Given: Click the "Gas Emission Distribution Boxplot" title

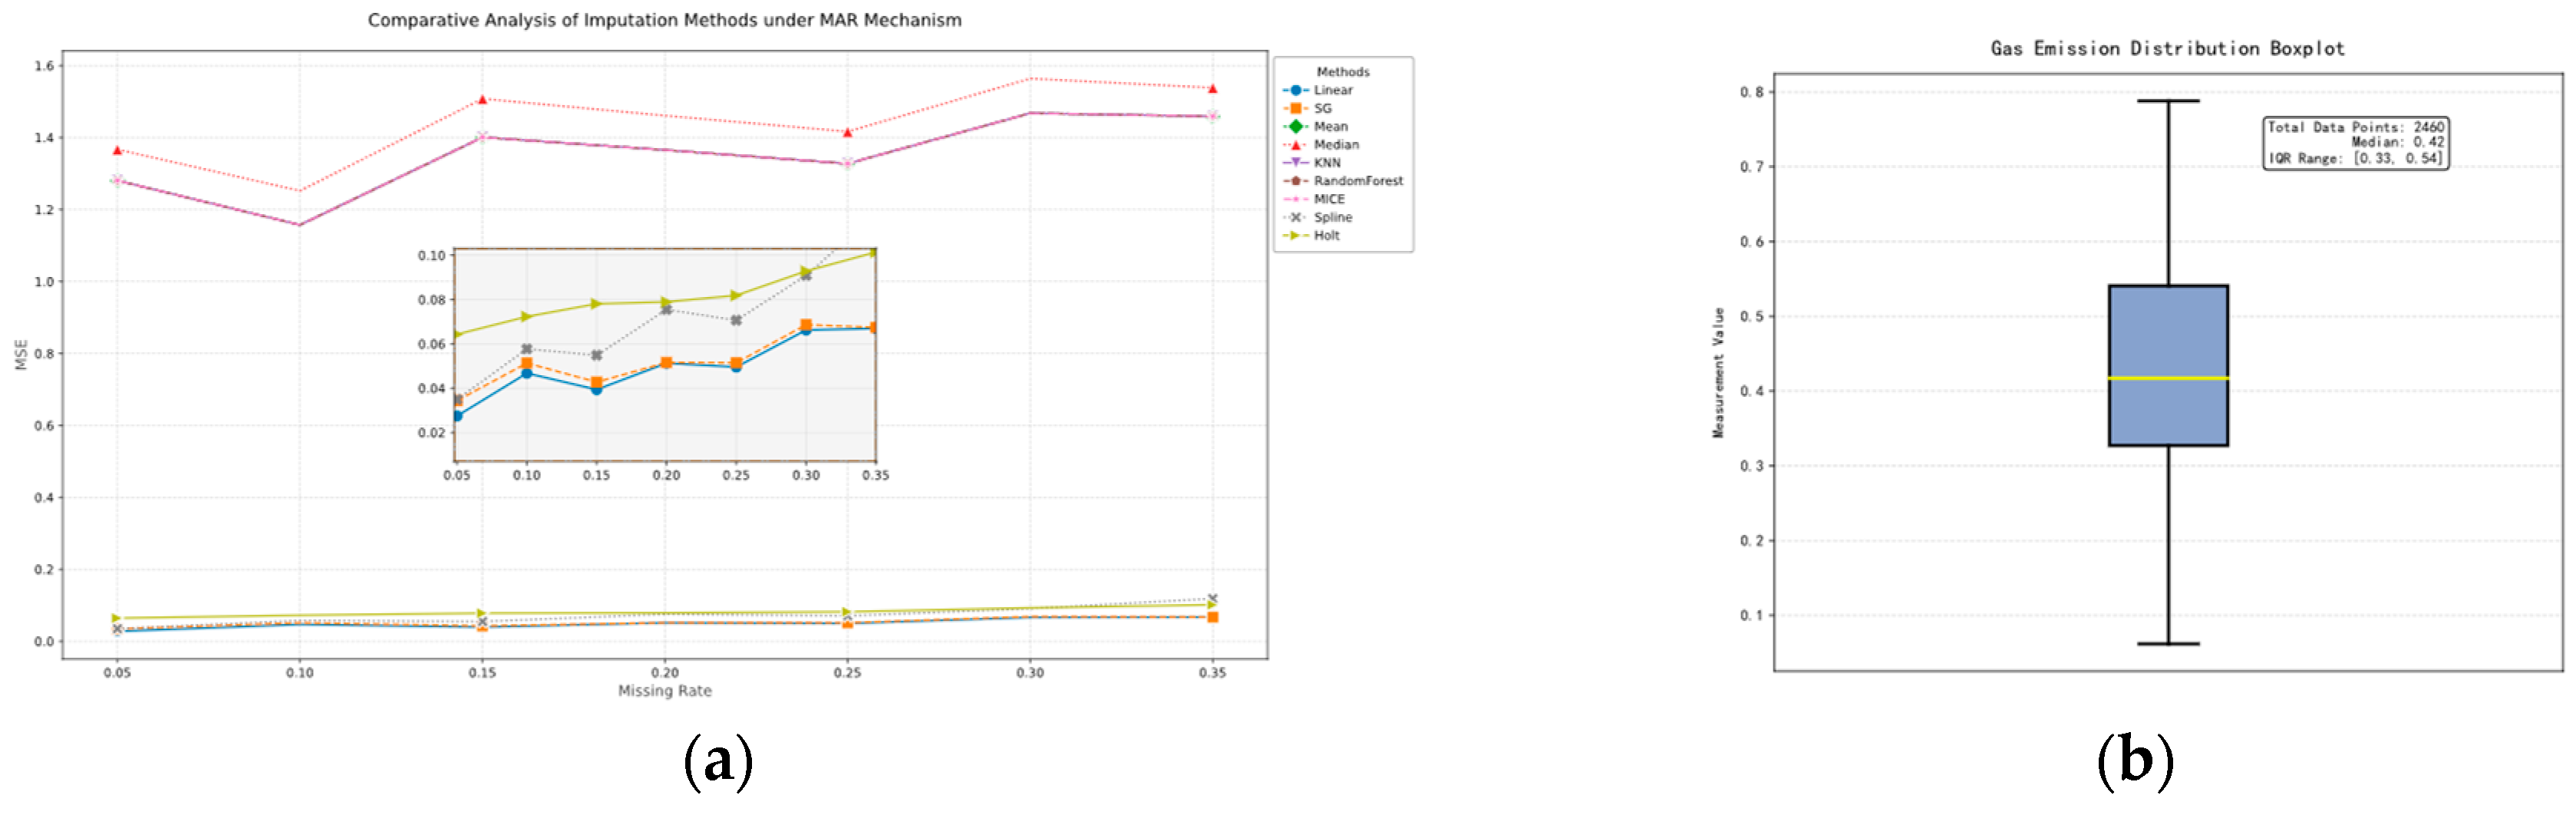Looking at the screenshot, I should [x=2167, y=48].
